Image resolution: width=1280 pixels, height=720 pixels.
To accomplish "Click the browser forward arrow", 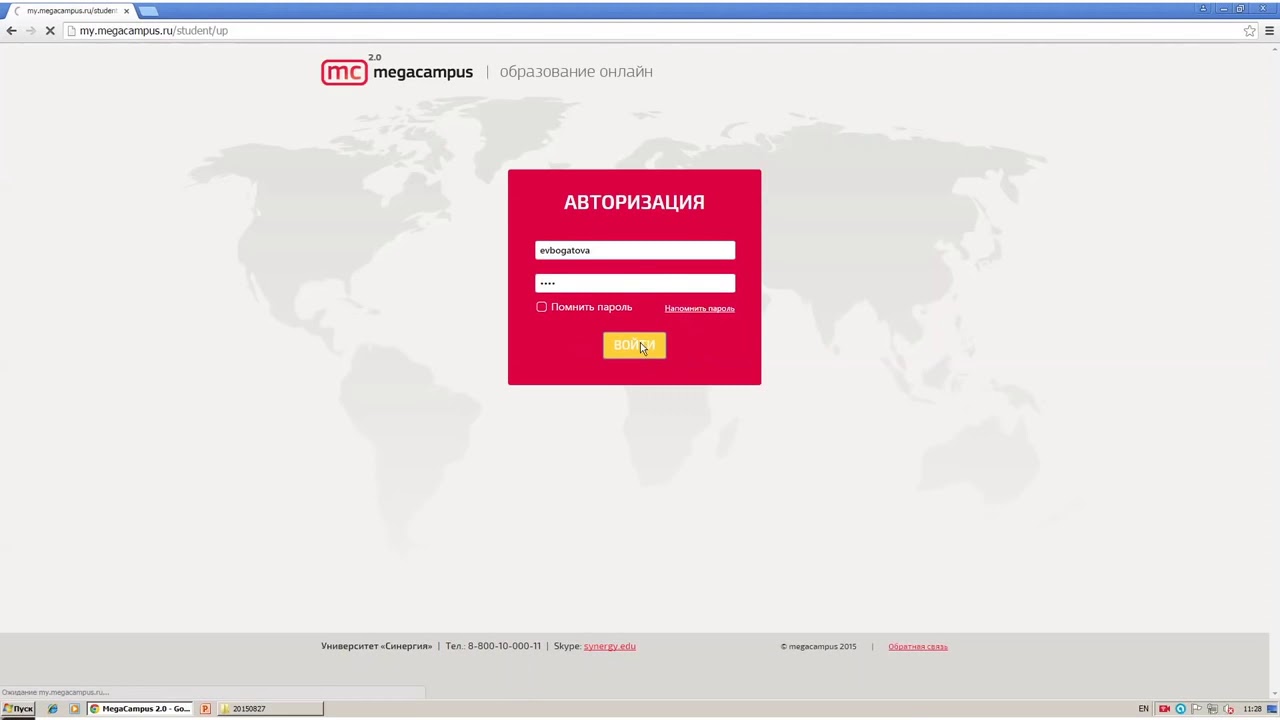I will click(30, 31).
